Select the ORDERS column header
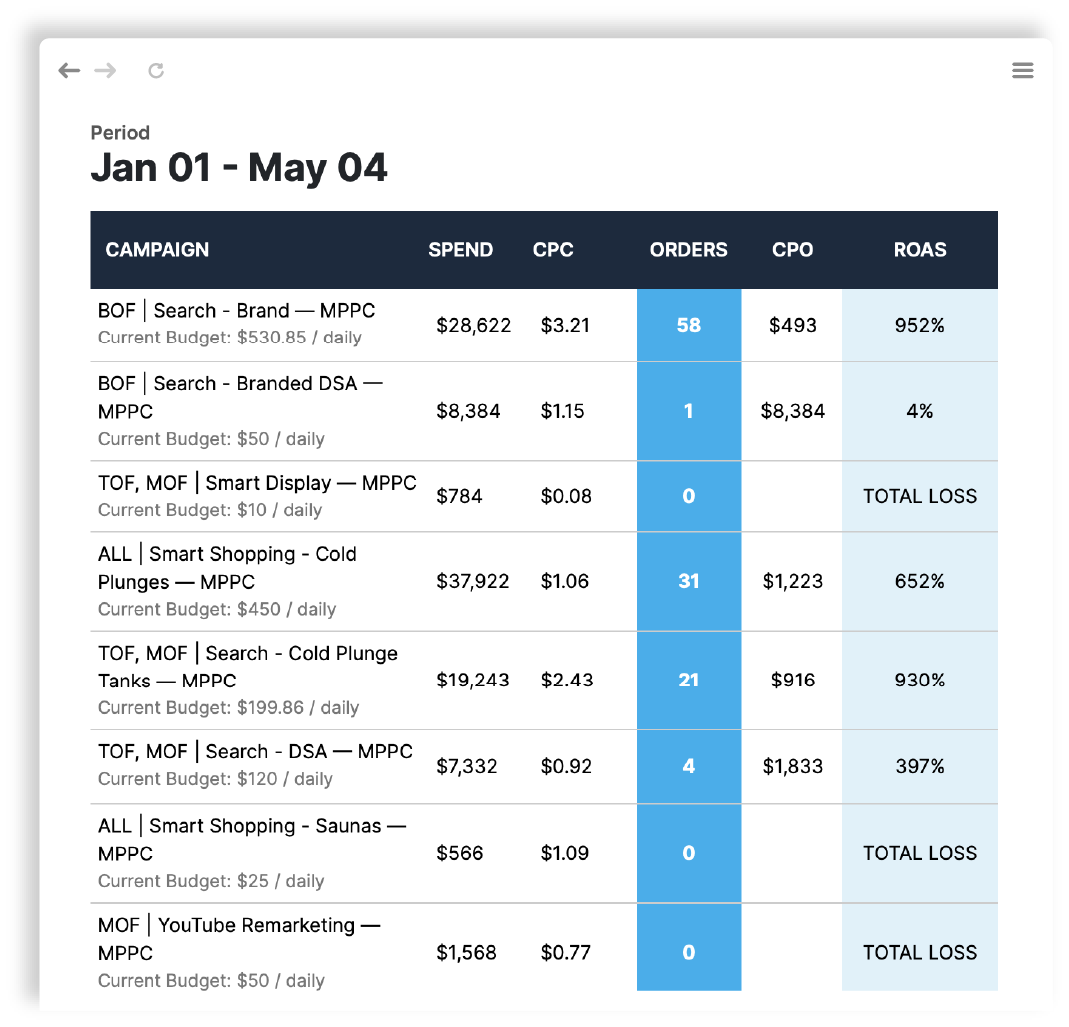 tap(688, 250)
